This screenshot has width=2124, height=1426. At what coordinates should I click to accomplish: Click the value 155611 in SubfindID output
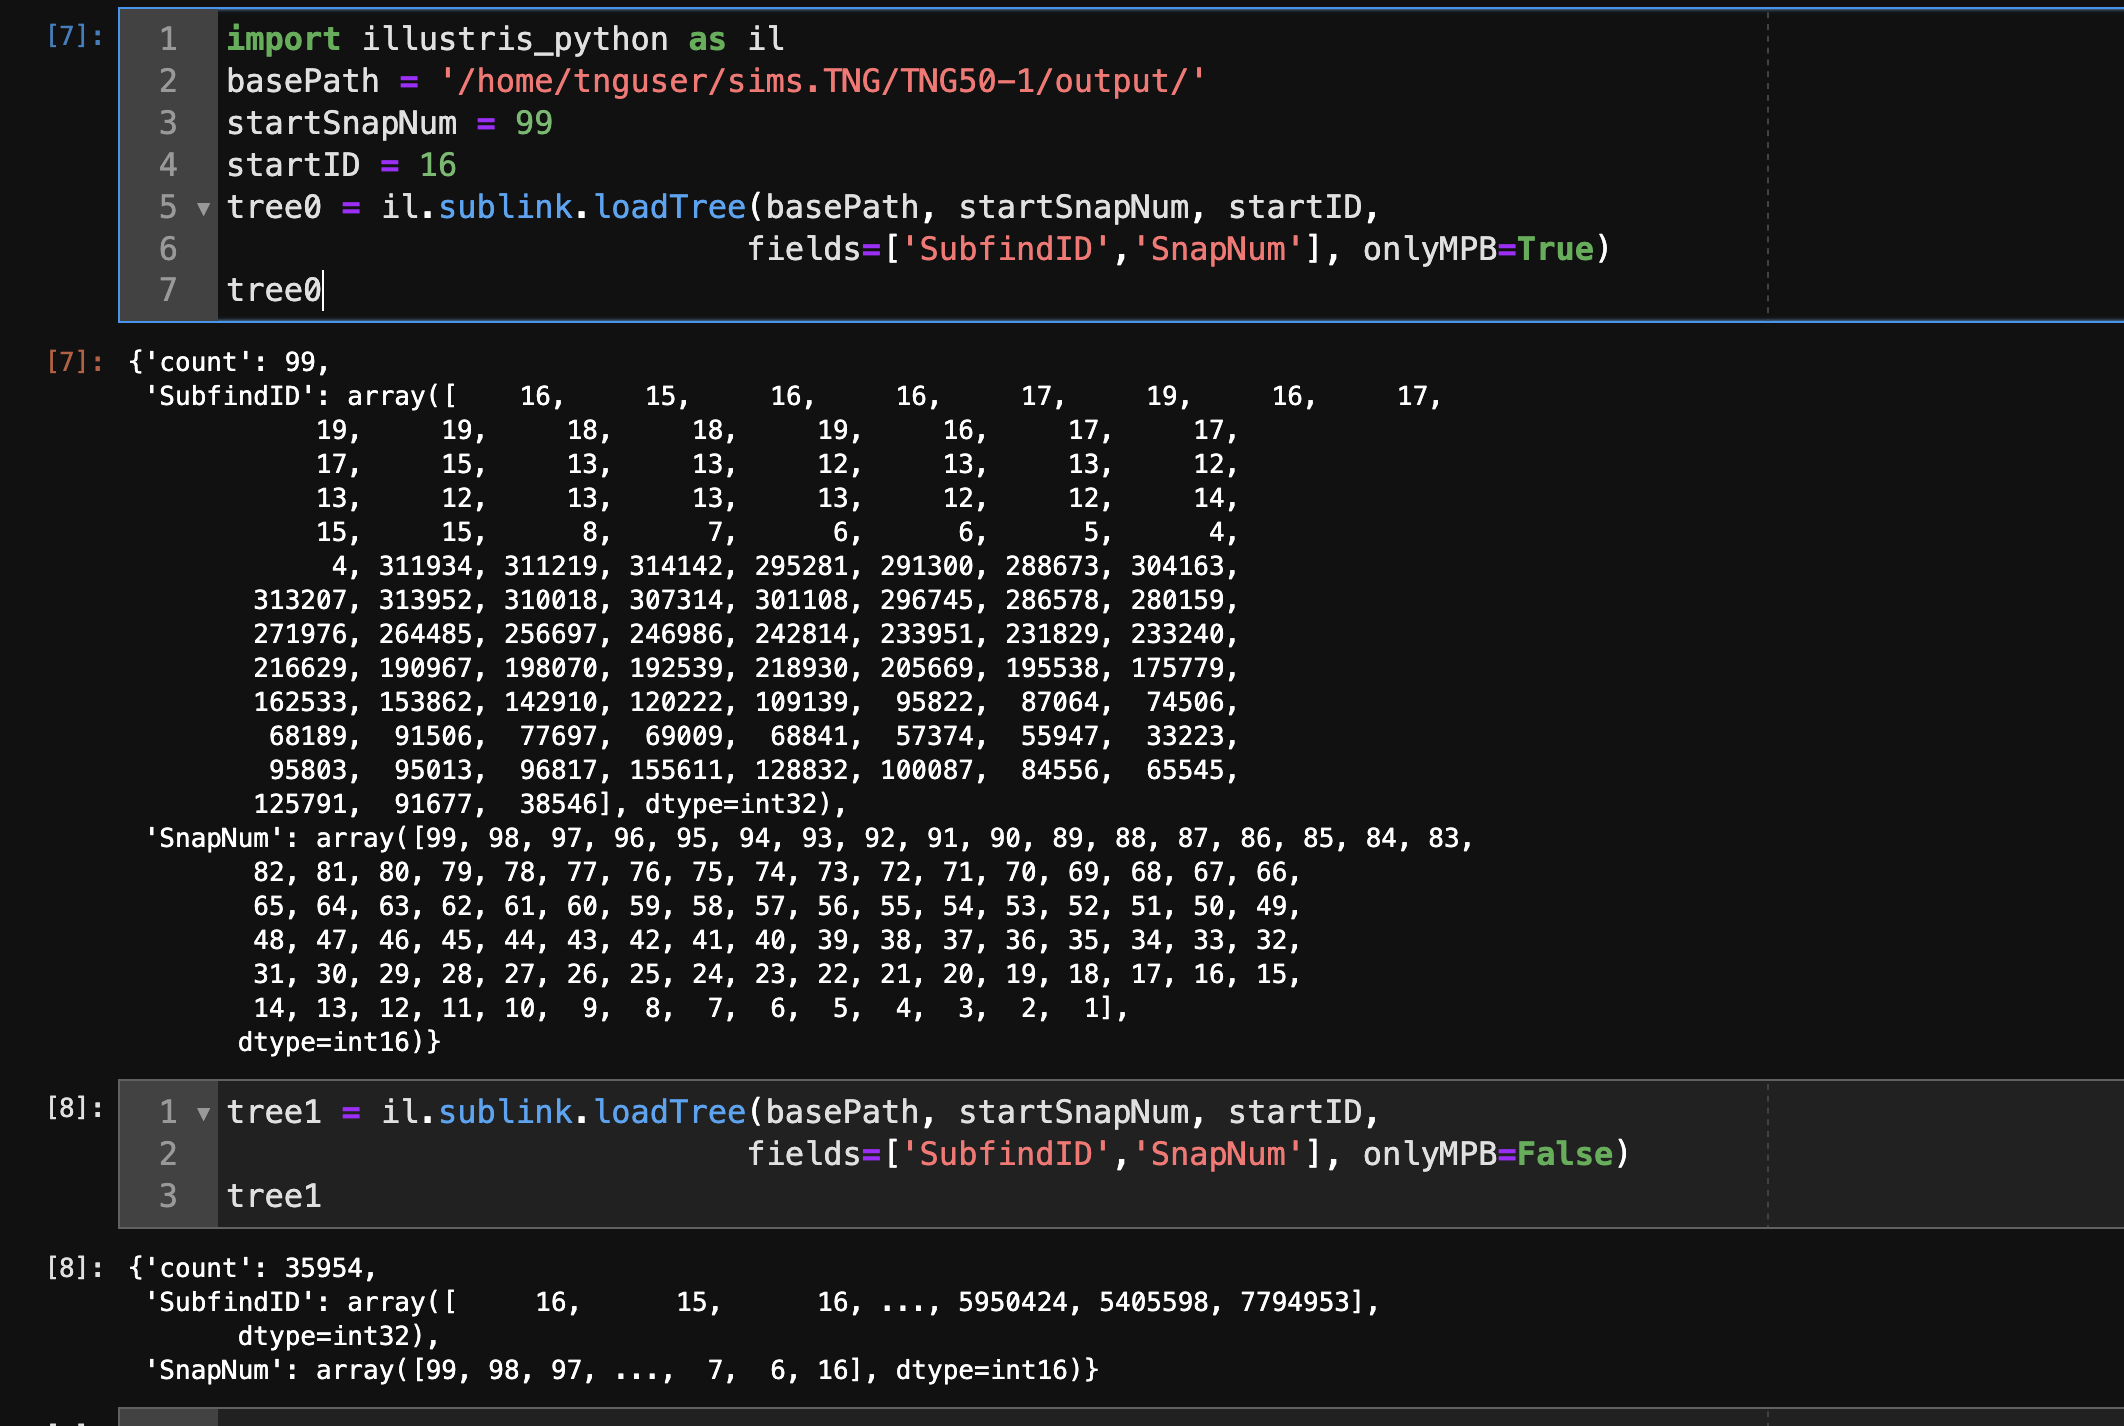676,770
